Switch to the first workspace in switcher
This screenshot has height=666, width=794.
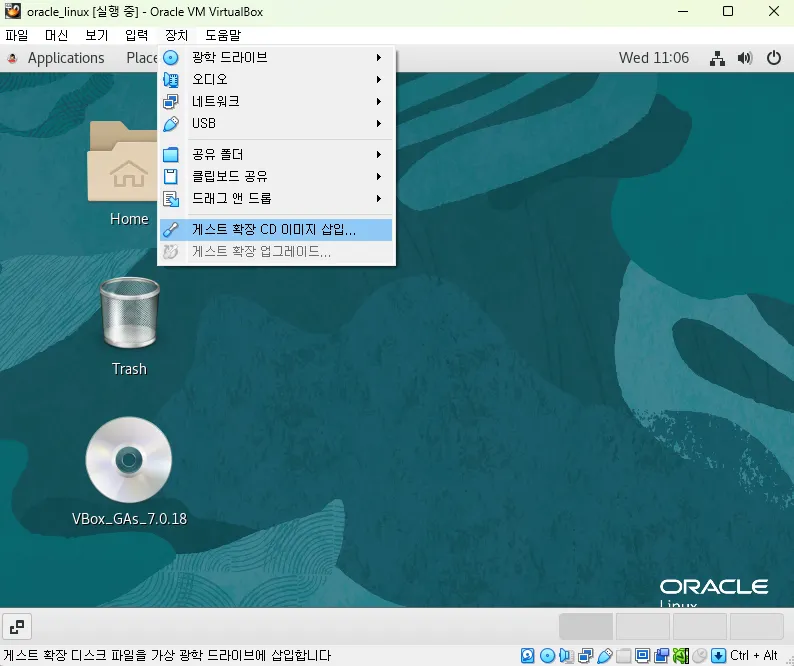586,626
